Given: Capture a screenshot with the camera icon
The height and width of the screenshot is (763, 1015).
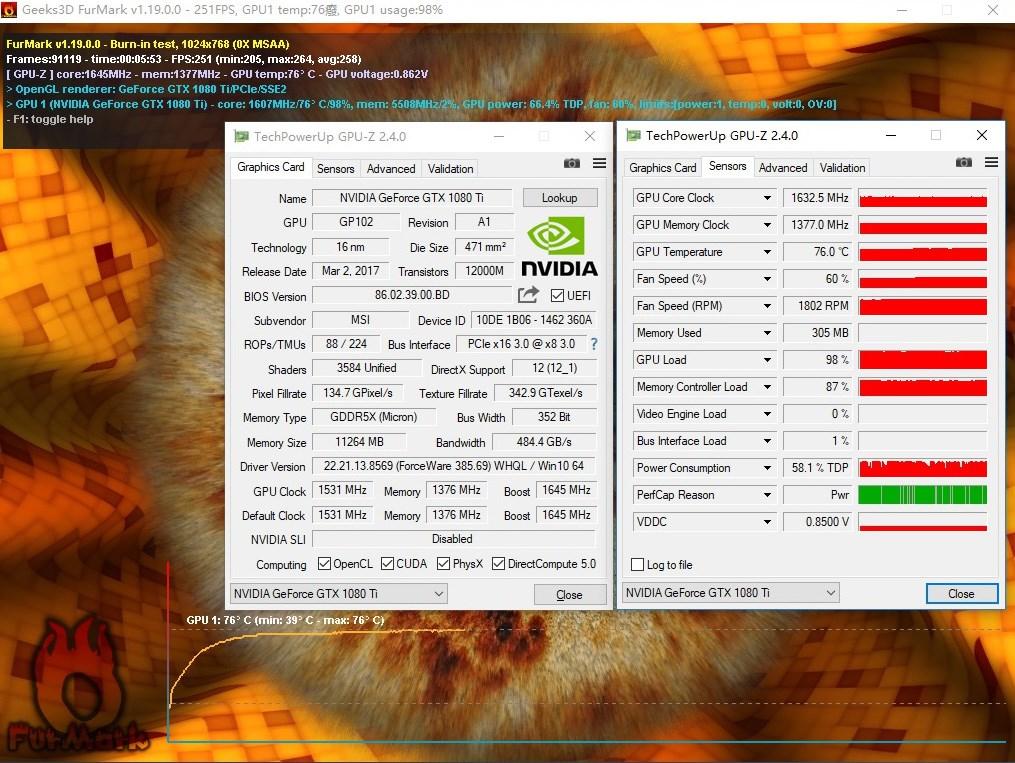Looking at the screenshot, I should pos(571,162).
